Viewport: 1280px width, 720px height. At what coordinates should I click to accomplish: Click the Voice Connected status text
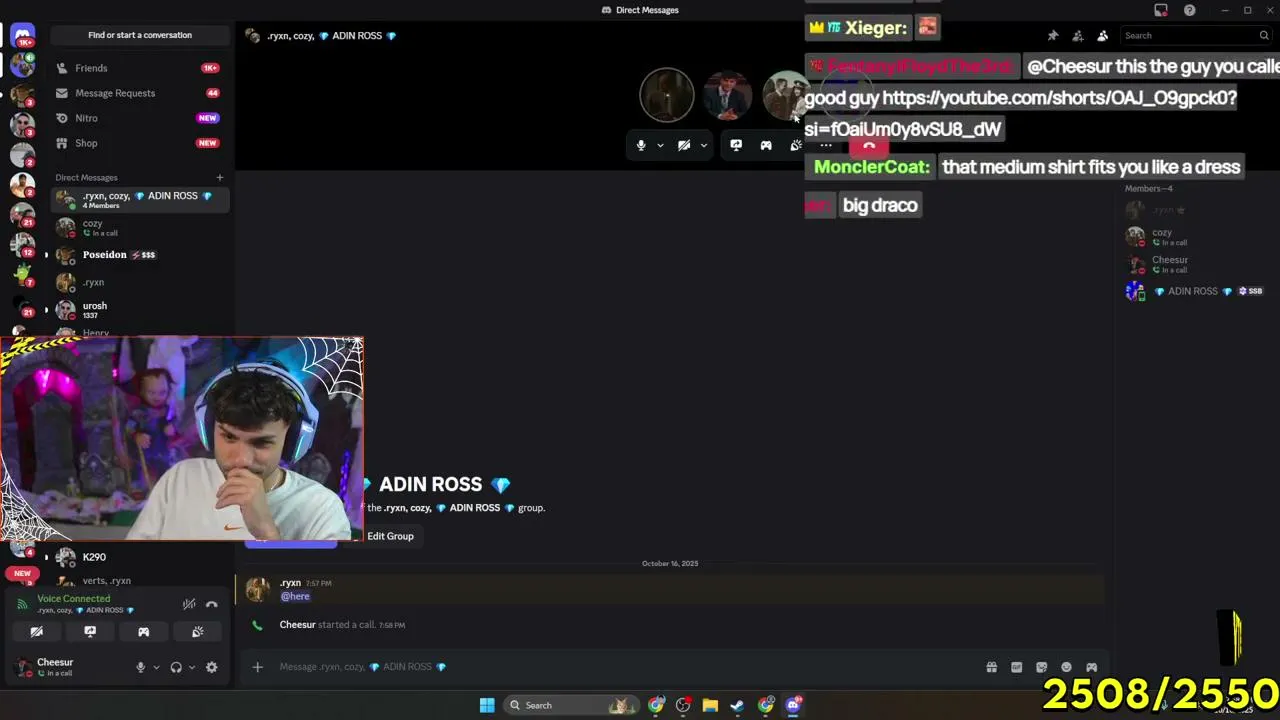point(74,599)
